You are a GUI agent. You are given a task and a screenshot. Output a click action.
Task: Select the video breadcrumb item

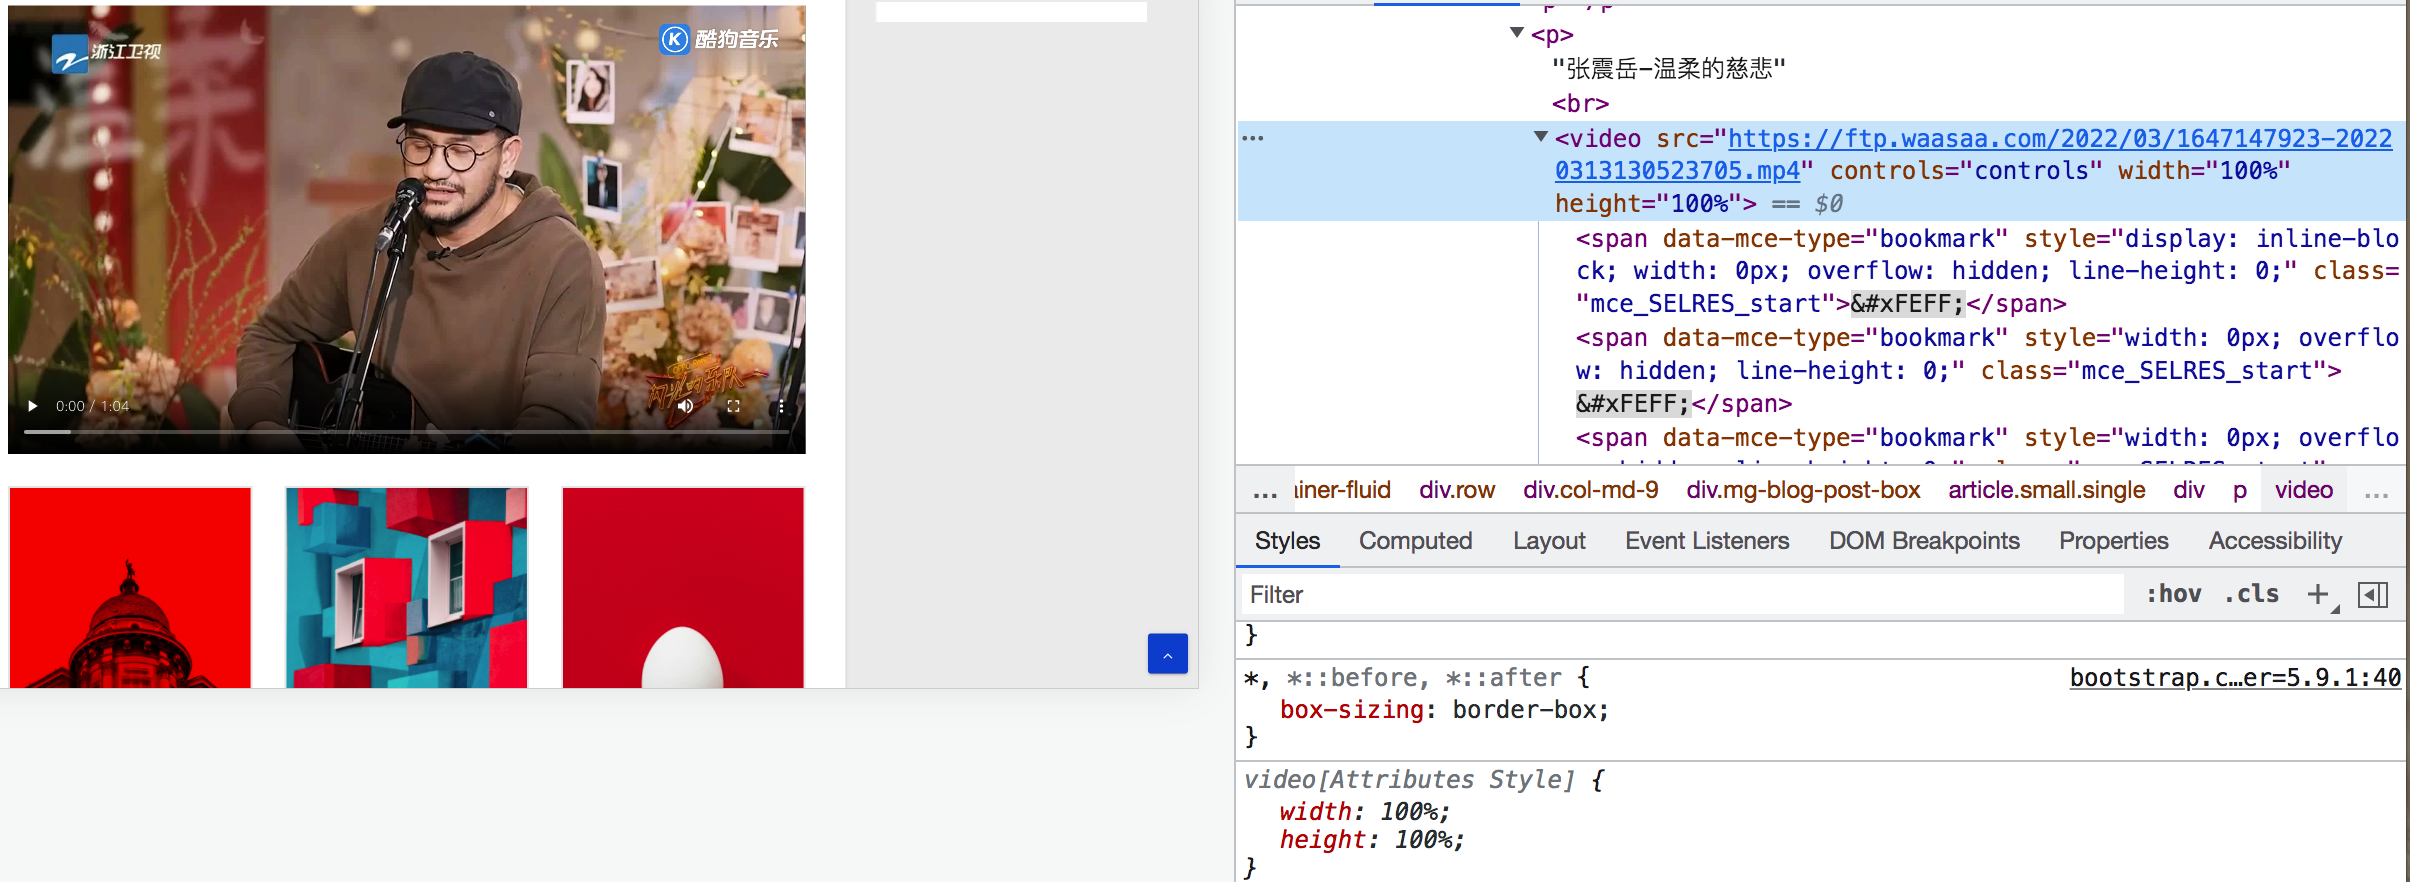pos(2304,490)
